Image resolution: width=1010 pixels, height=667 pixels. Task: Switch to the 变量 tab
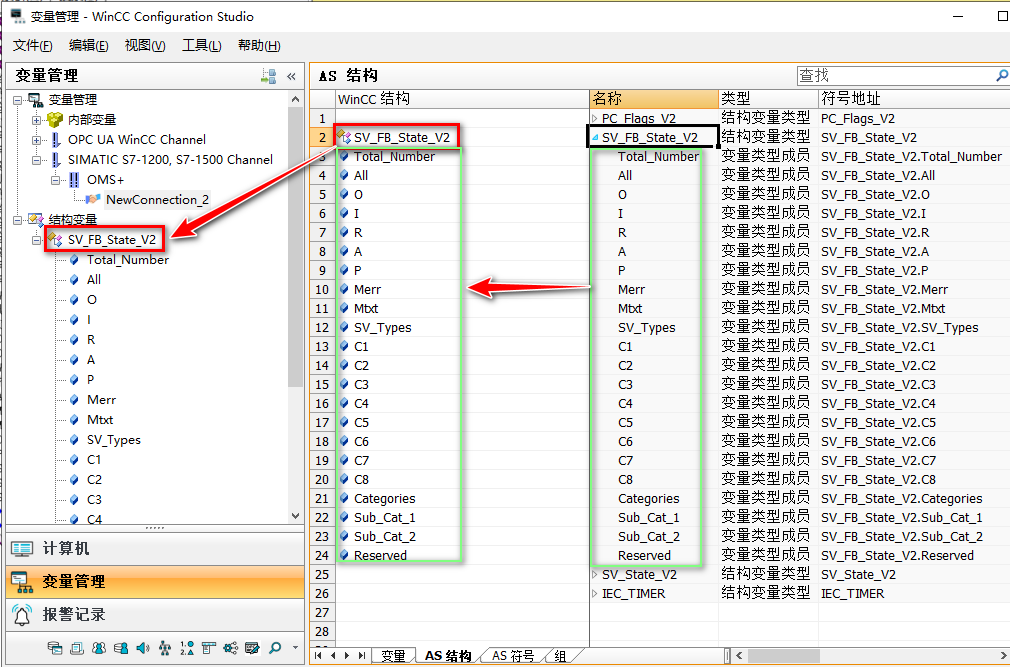(393, 656)
